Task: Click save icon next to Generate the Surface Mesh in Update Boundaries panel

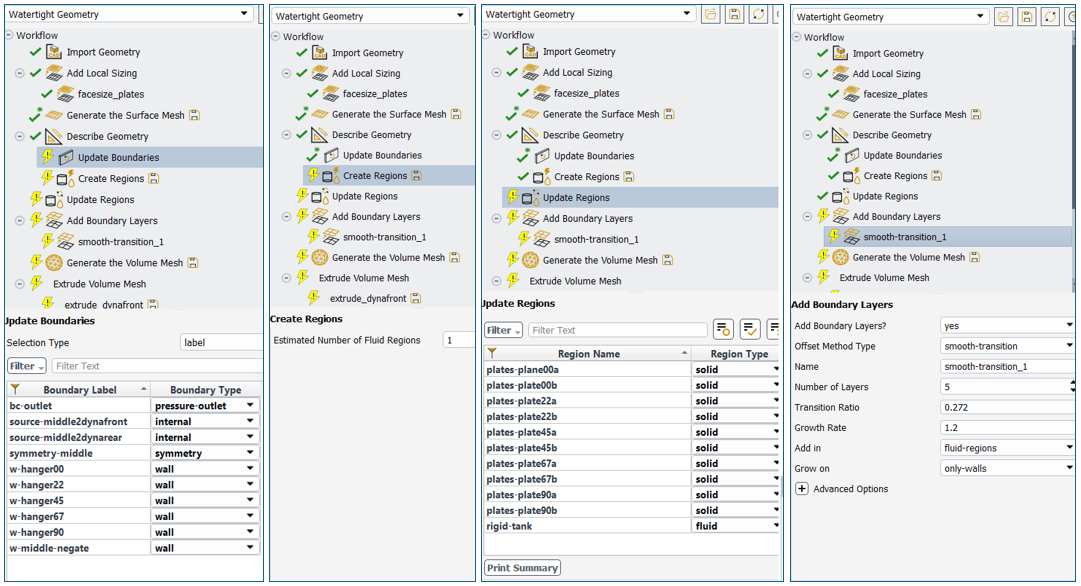Action: pos(194,115)
